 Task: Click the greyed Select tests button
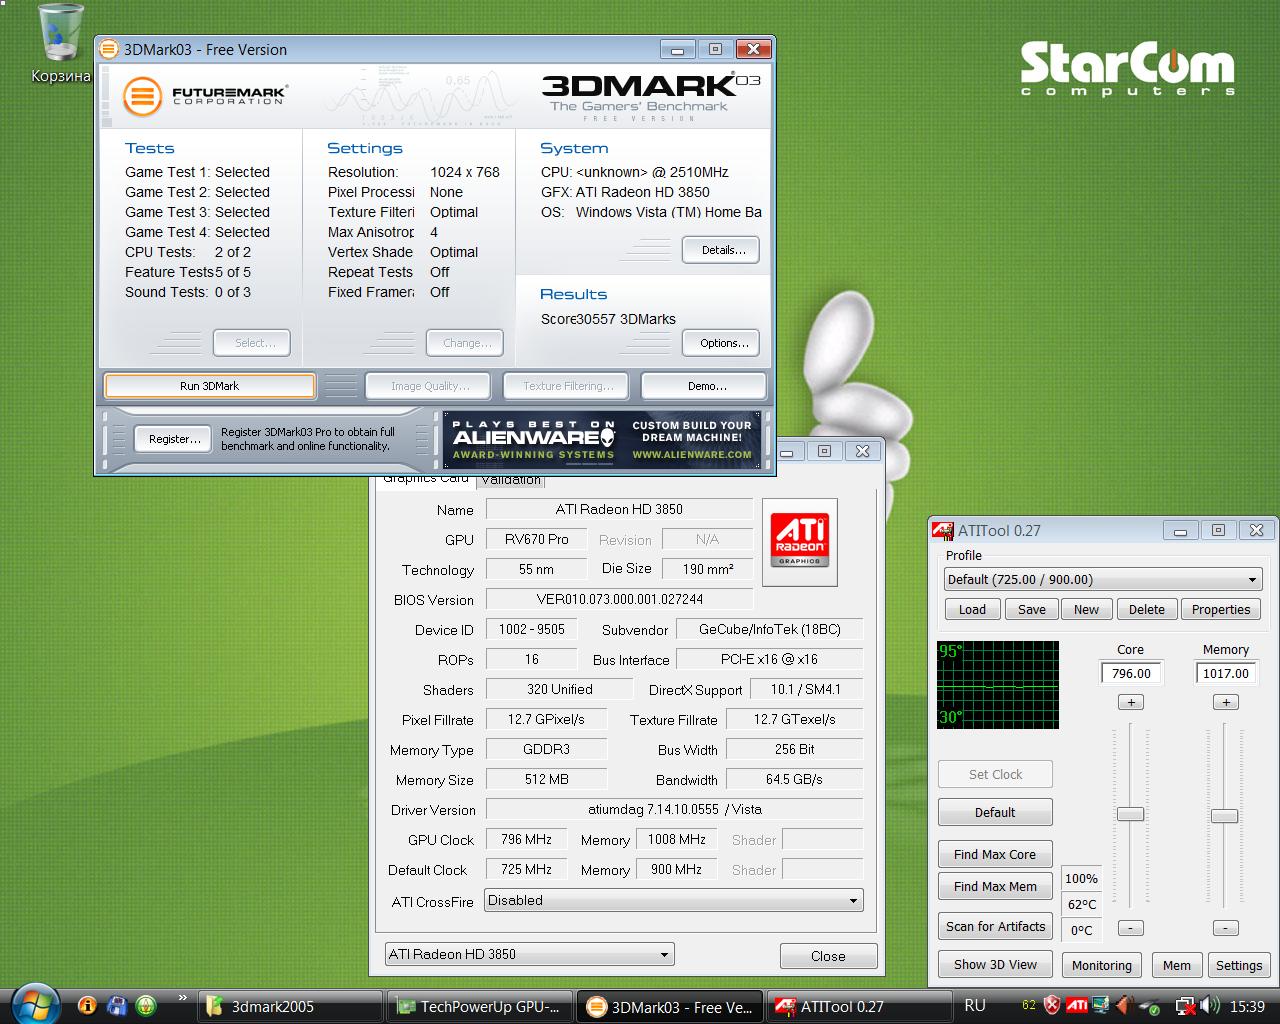coord(252,343)
